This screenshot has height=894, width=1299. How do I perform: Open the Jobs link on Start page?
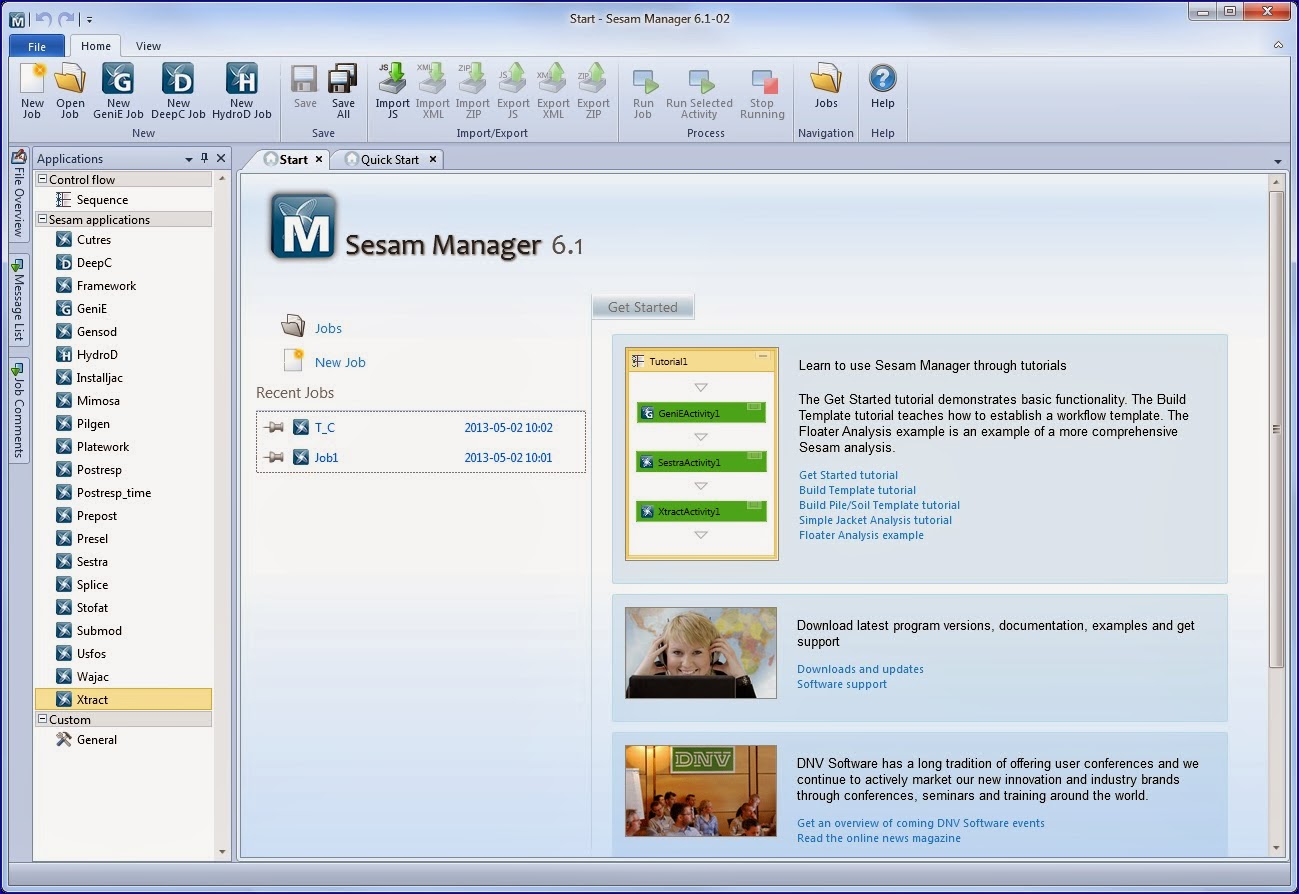click(328, 328)
